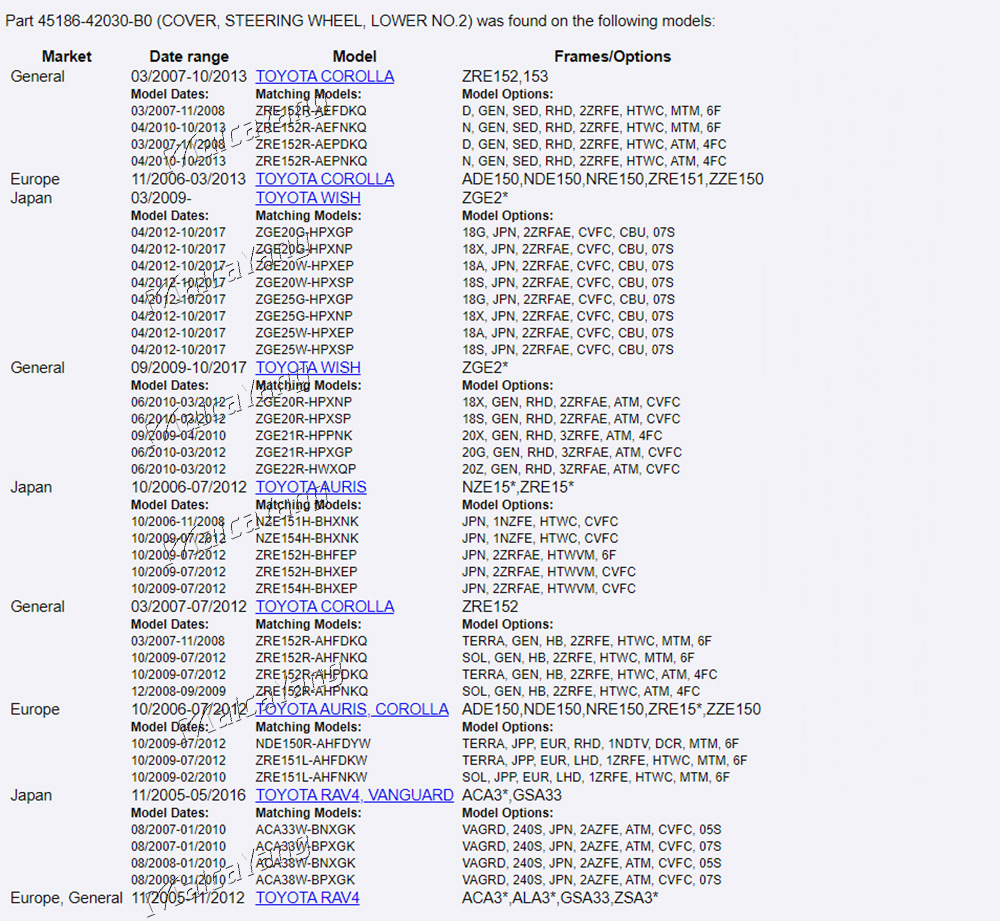Image resolution: width=1000 pixels, height=921 pixels.
Task: Select model ZGE25G-HPXGP
Action: (x=304, y=300)
